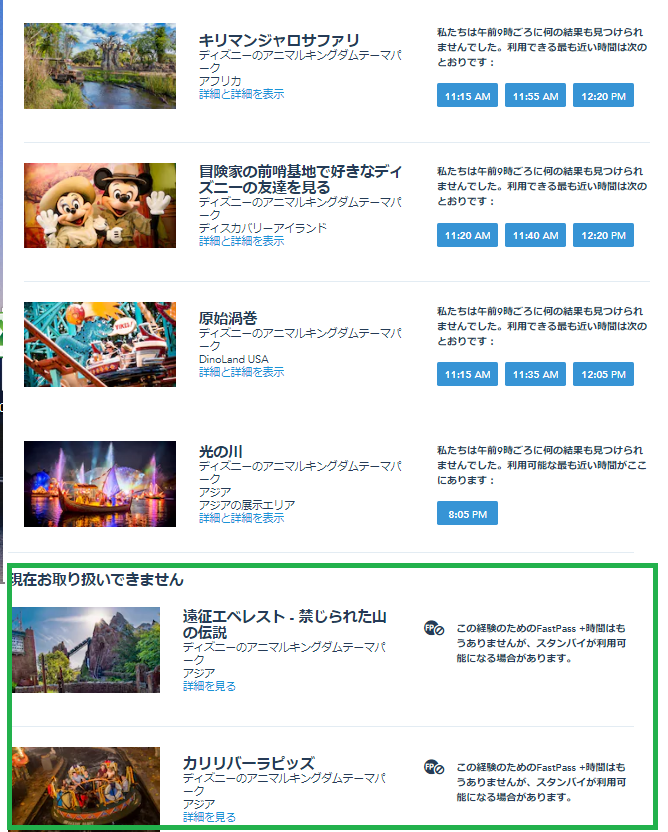Click 詳細を見る for カリリバーラピッズ

(209, 817)
